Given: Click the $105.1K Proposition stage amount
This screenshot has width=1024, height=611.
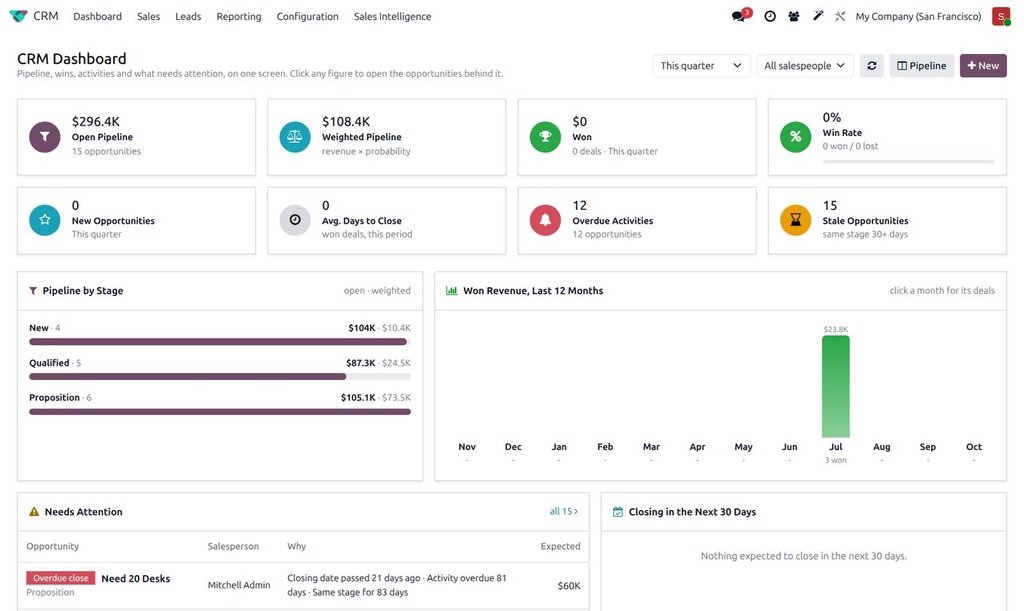Looking at the screenshot, I should pos(358,398).
